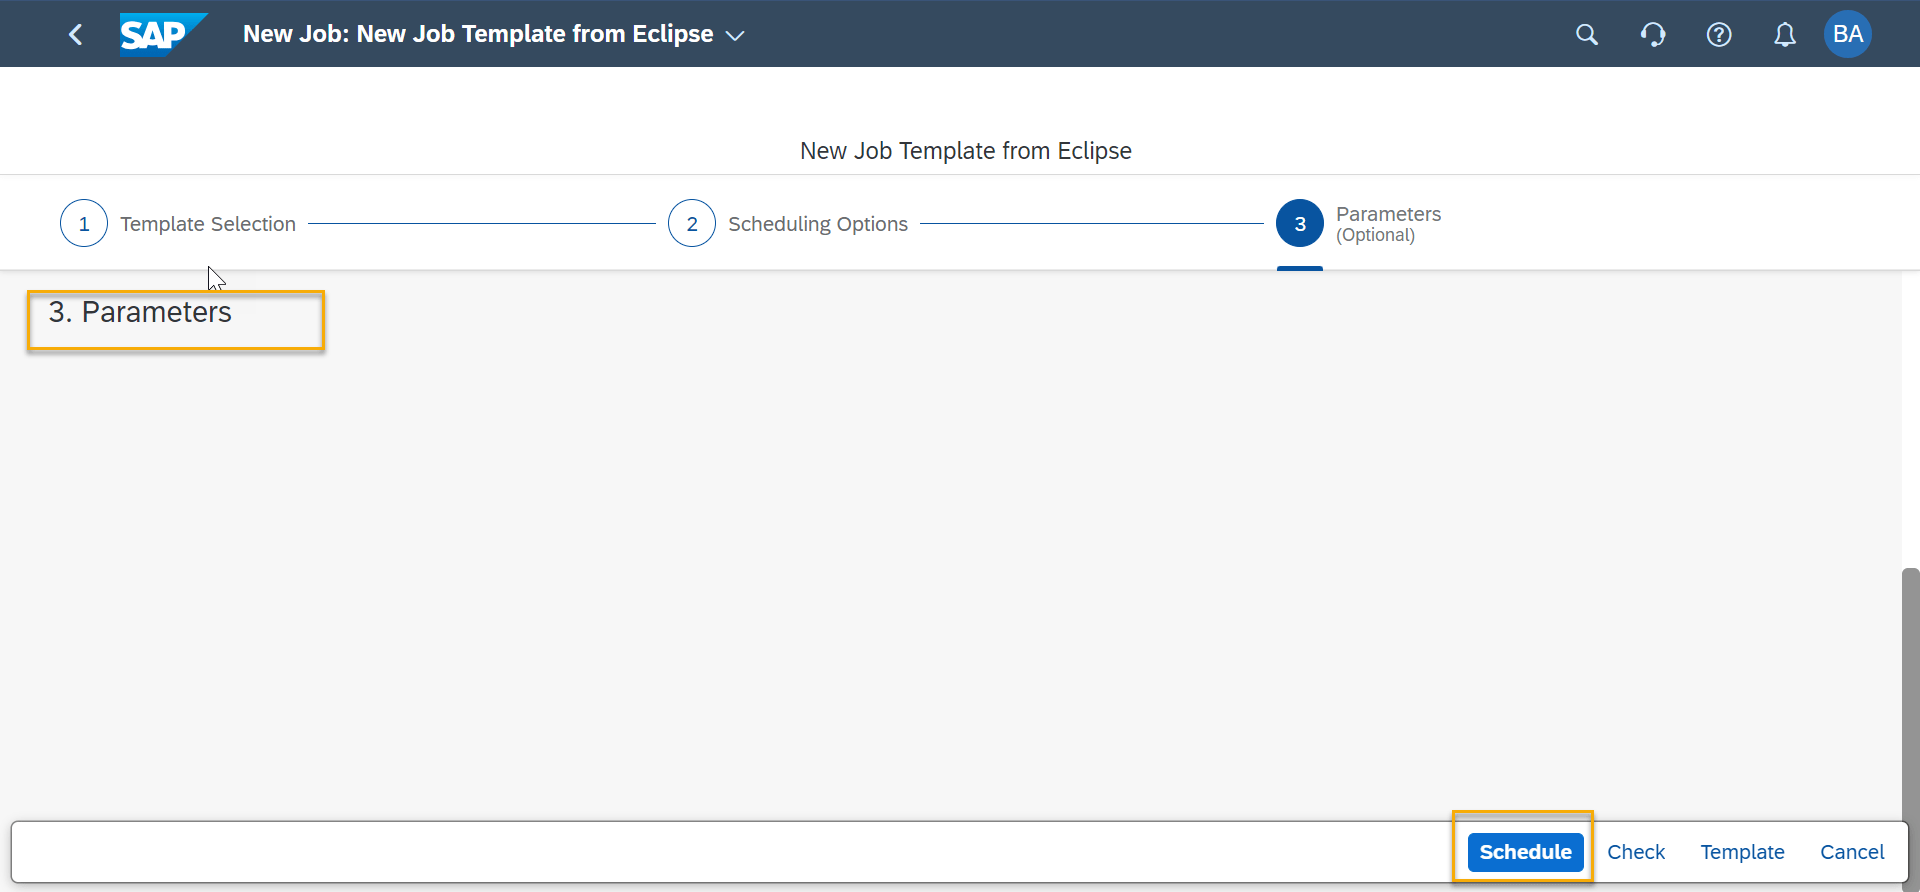Open the help icon

1719,33
